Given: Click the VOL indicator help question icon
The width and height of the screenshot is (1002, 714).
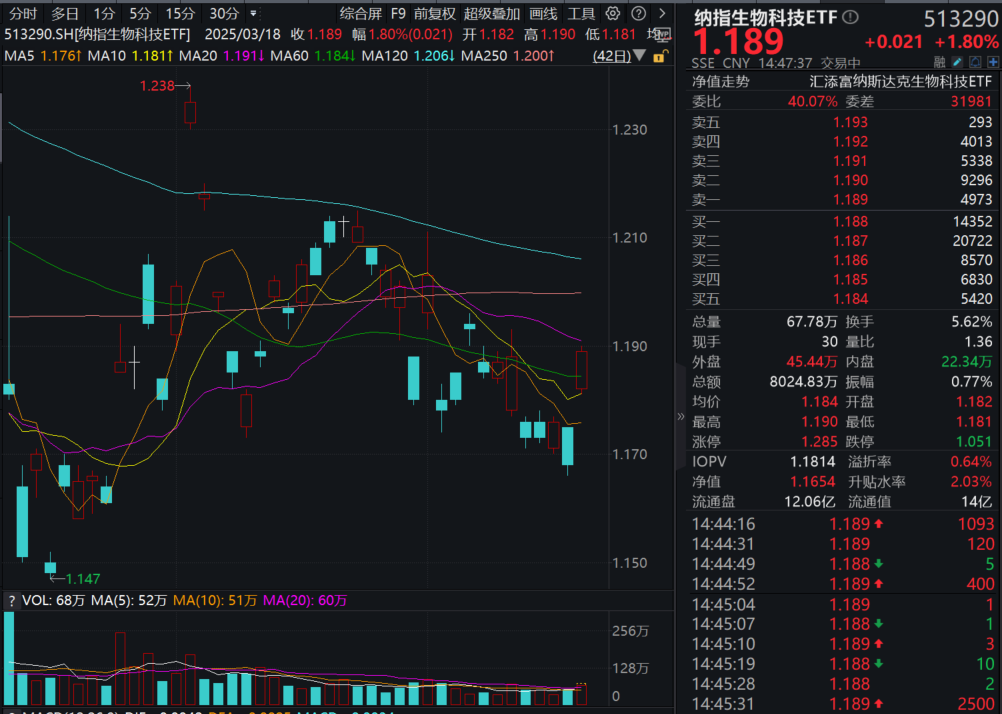Looking at the screenshot, I should point(10,601).
